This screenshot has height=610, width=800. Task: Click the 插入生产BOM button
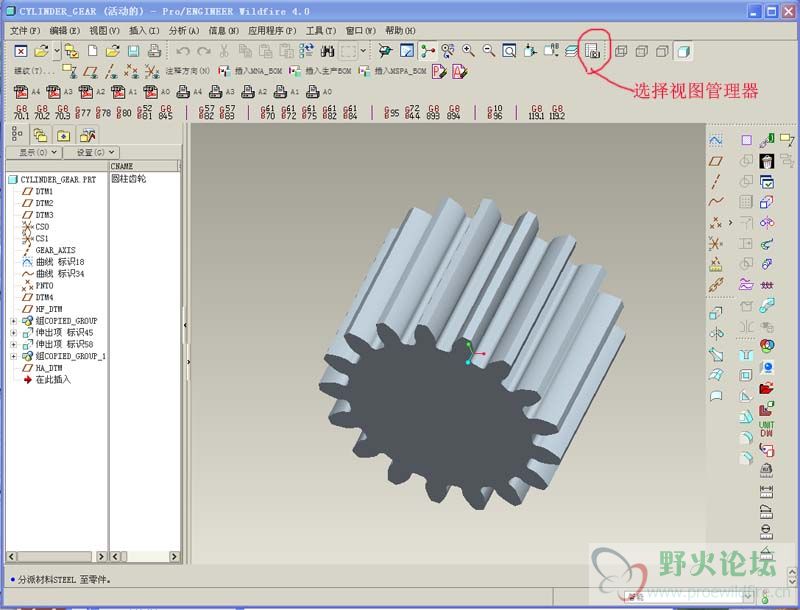point(320,71)
